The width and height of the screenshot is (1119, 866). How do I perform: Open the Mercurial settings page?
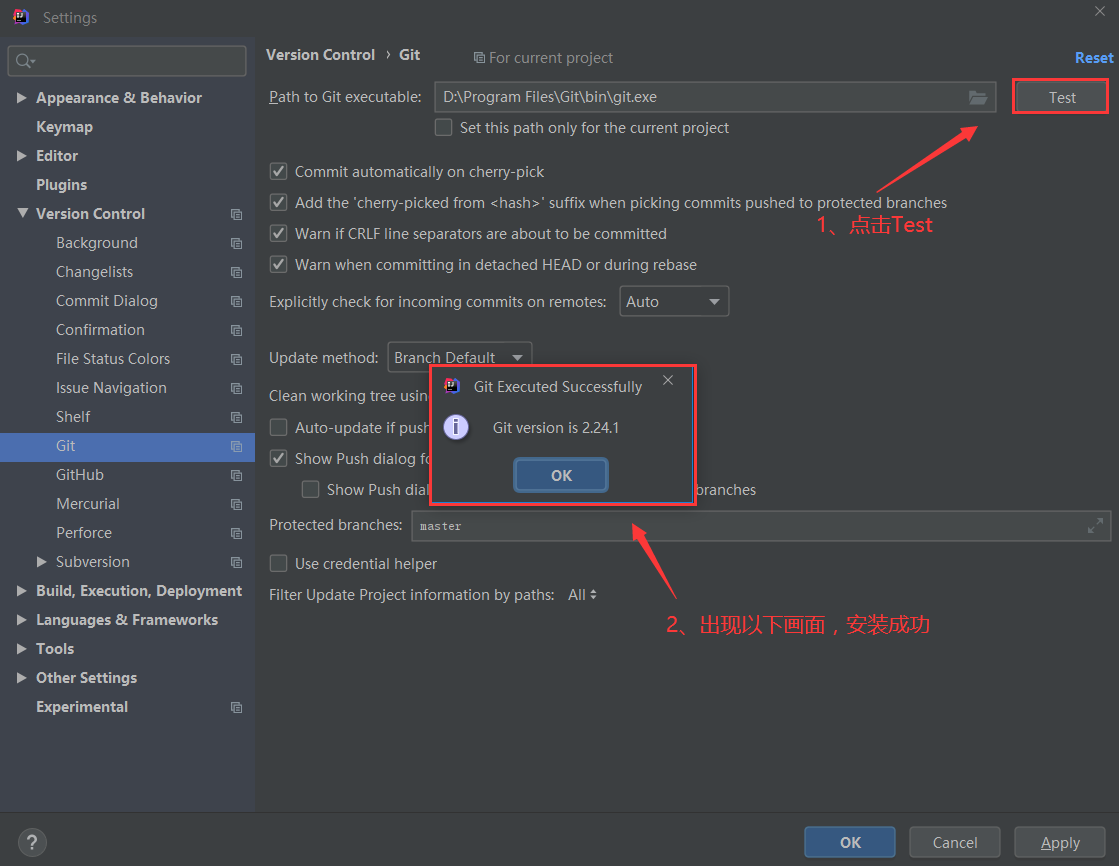click(88, 504)
